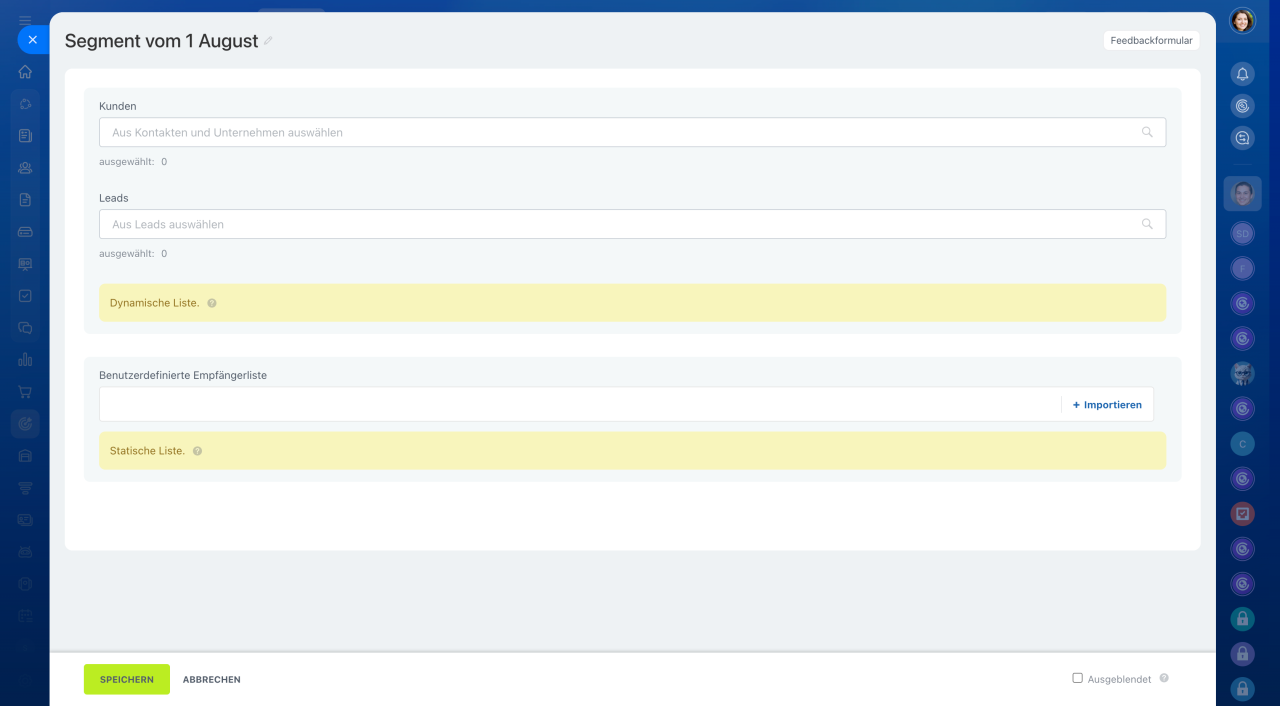Open the teal lock chat in right panel
The width and height of the screenshot is (1280, 706).
click(1242, 619)
